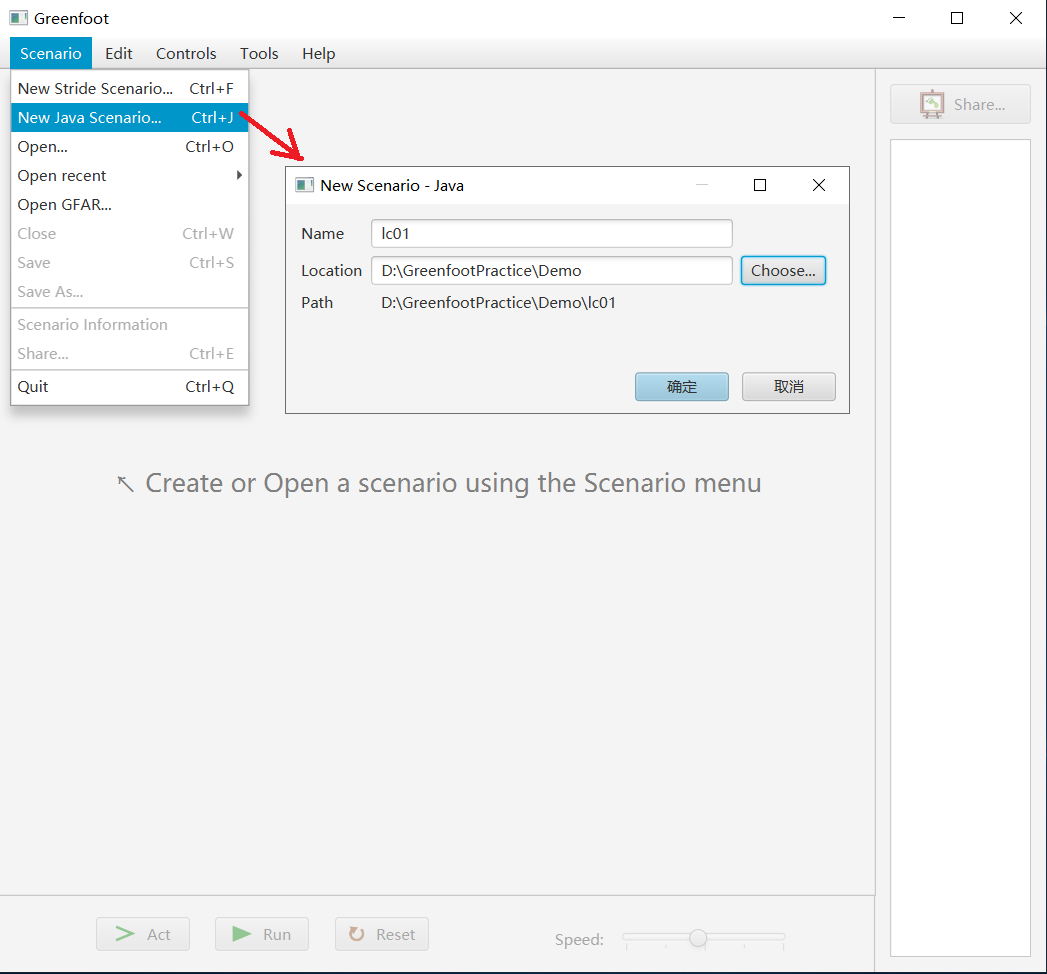The image size is (1047, 974).
Task: Open the Controls menu
Action: [186, 53]
